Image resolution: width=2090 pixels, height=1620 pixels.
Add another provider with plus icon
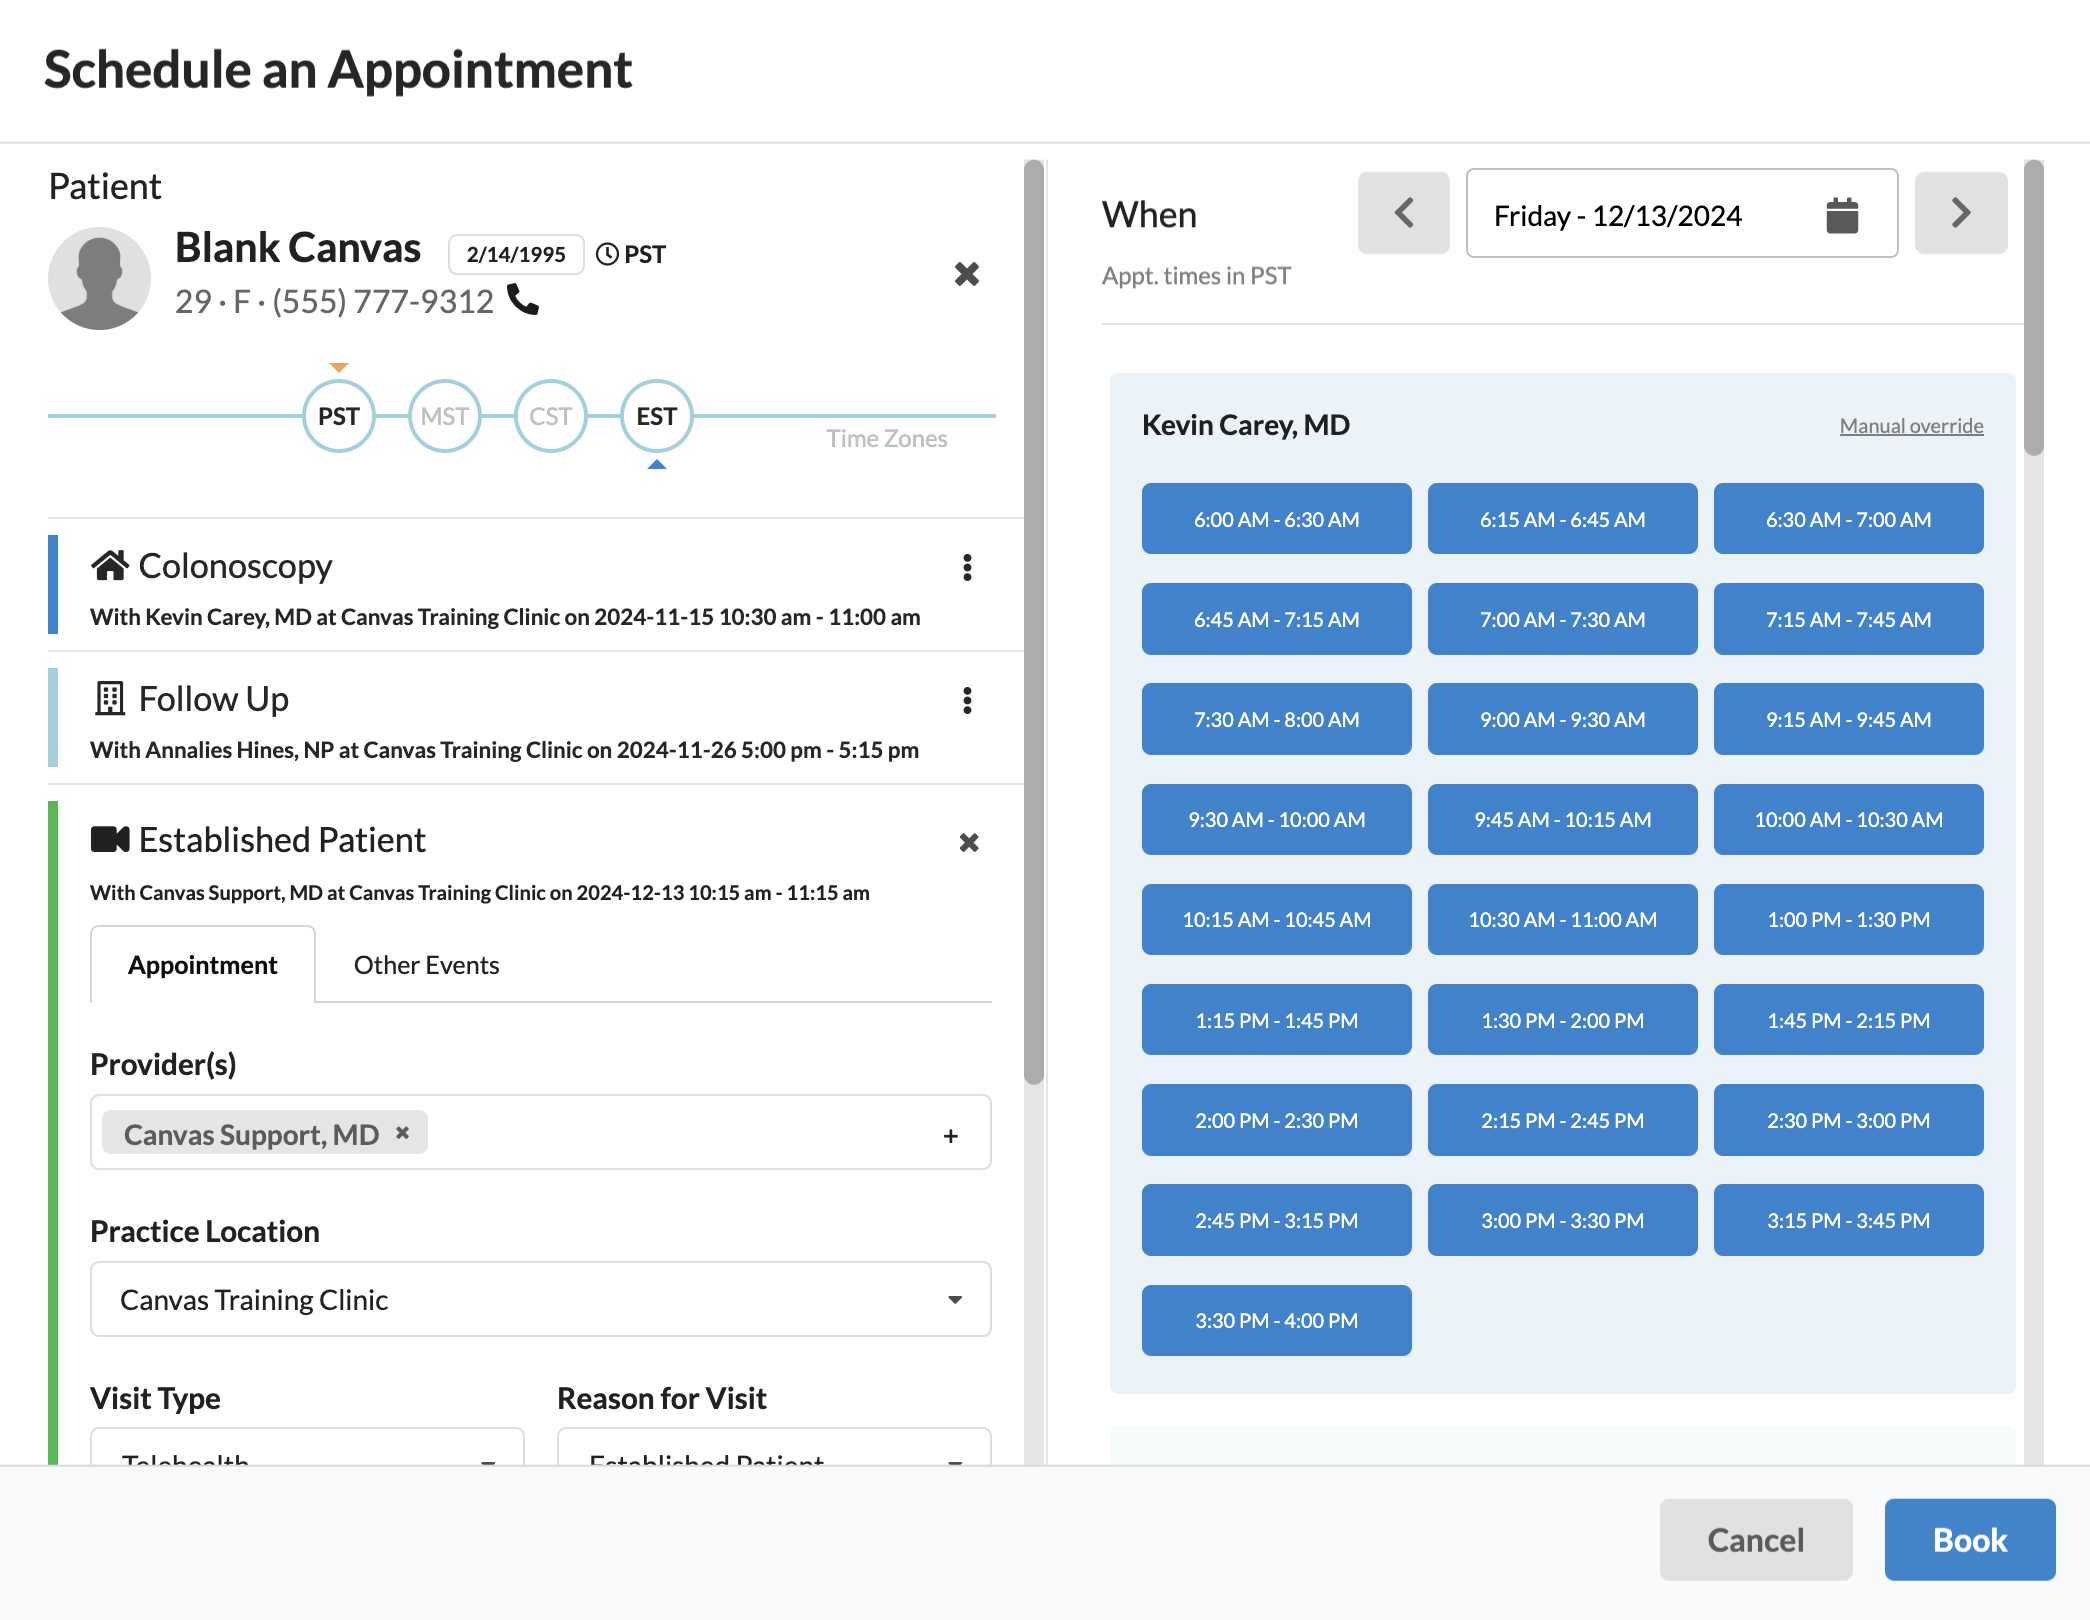950,1136
